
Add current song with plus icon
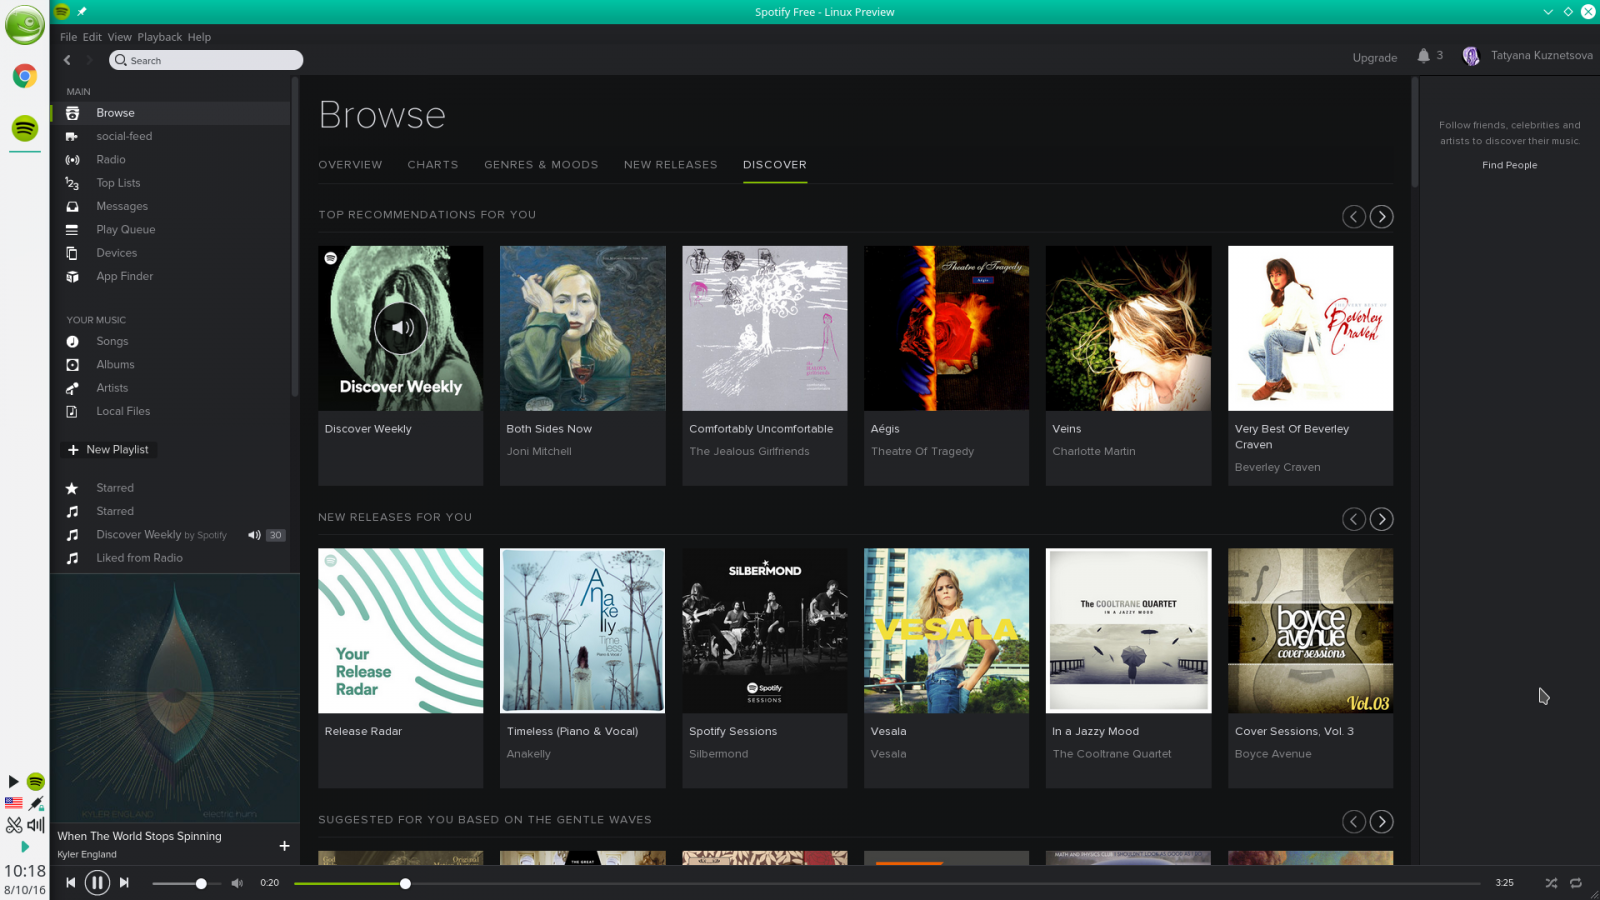pos(284,846)
